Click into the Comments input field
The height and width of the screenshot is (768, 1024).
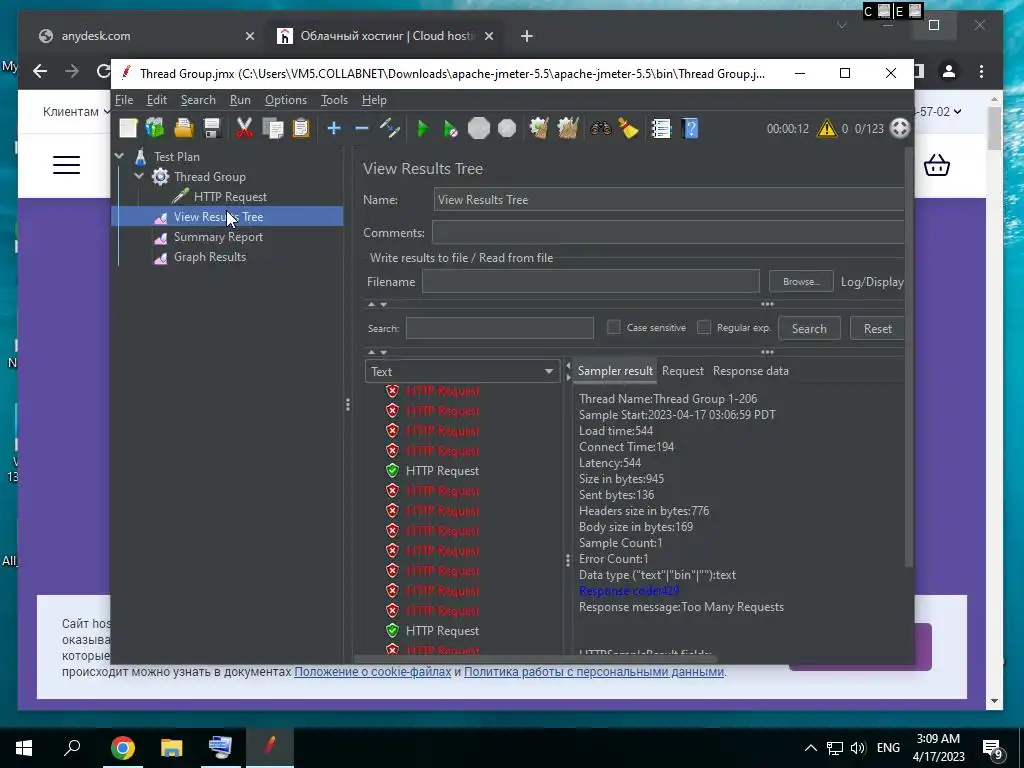click(667, 232)
